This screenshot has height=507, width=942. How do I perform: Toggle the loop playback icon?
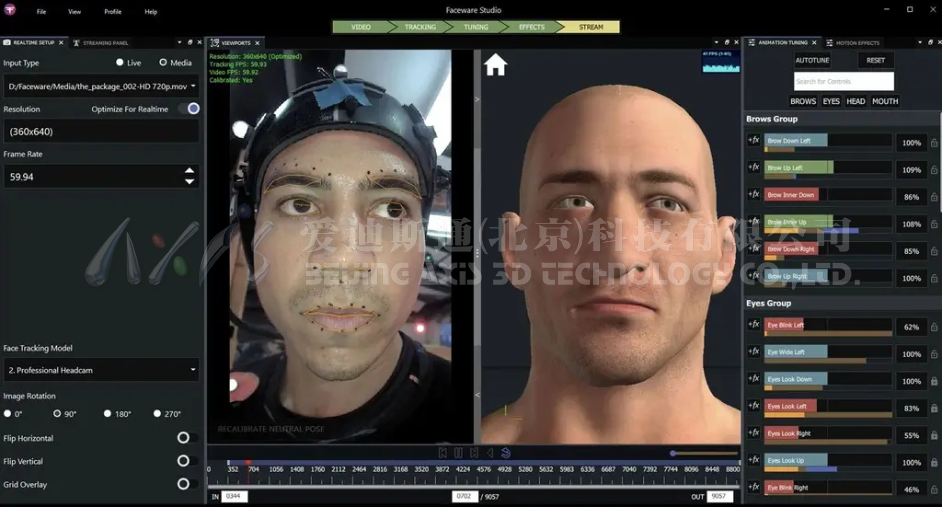pos(506,453)
